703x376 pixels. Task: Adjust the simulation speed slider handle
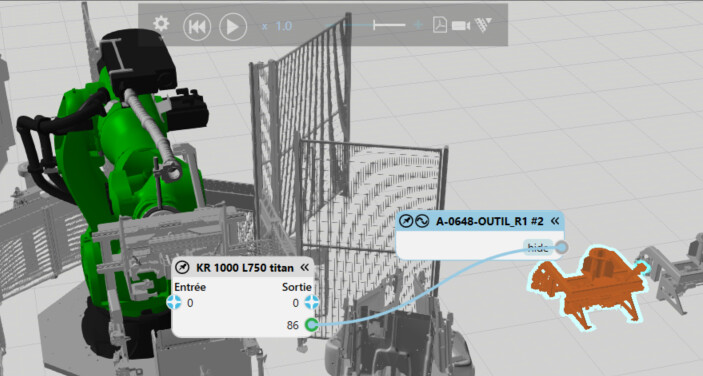[x=375, y=25]
